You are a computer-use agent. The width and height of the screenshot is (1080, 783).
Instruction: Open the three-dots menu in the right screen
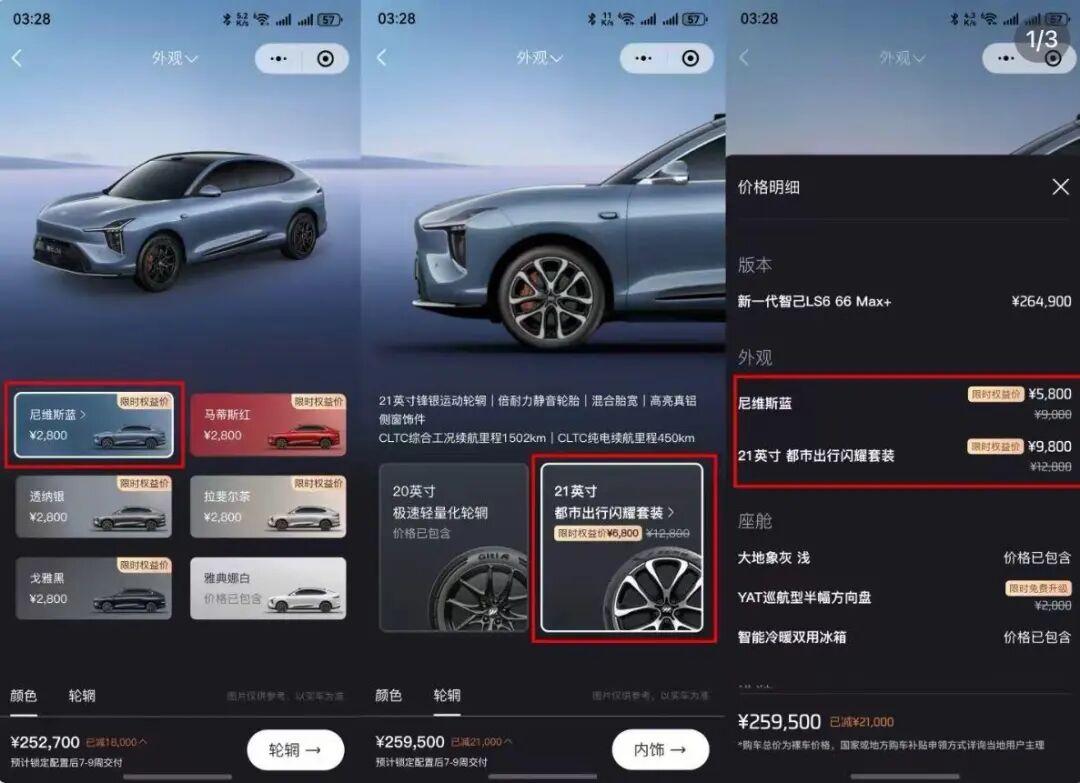click(1006, 59)
